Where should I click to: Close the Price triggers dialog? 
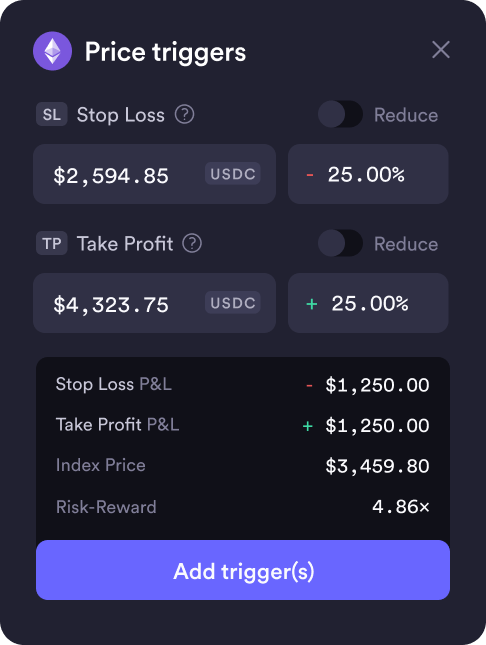(x=441, y=50)
